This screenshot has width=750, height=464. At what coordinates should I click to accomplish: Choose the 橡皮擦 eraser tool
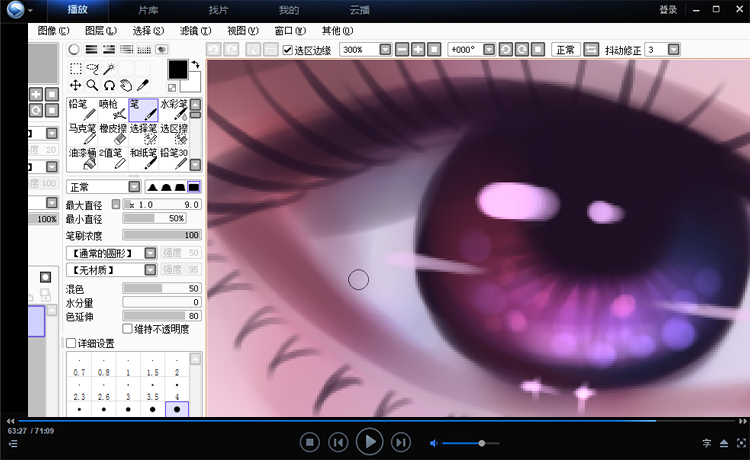tap(112, 134)
